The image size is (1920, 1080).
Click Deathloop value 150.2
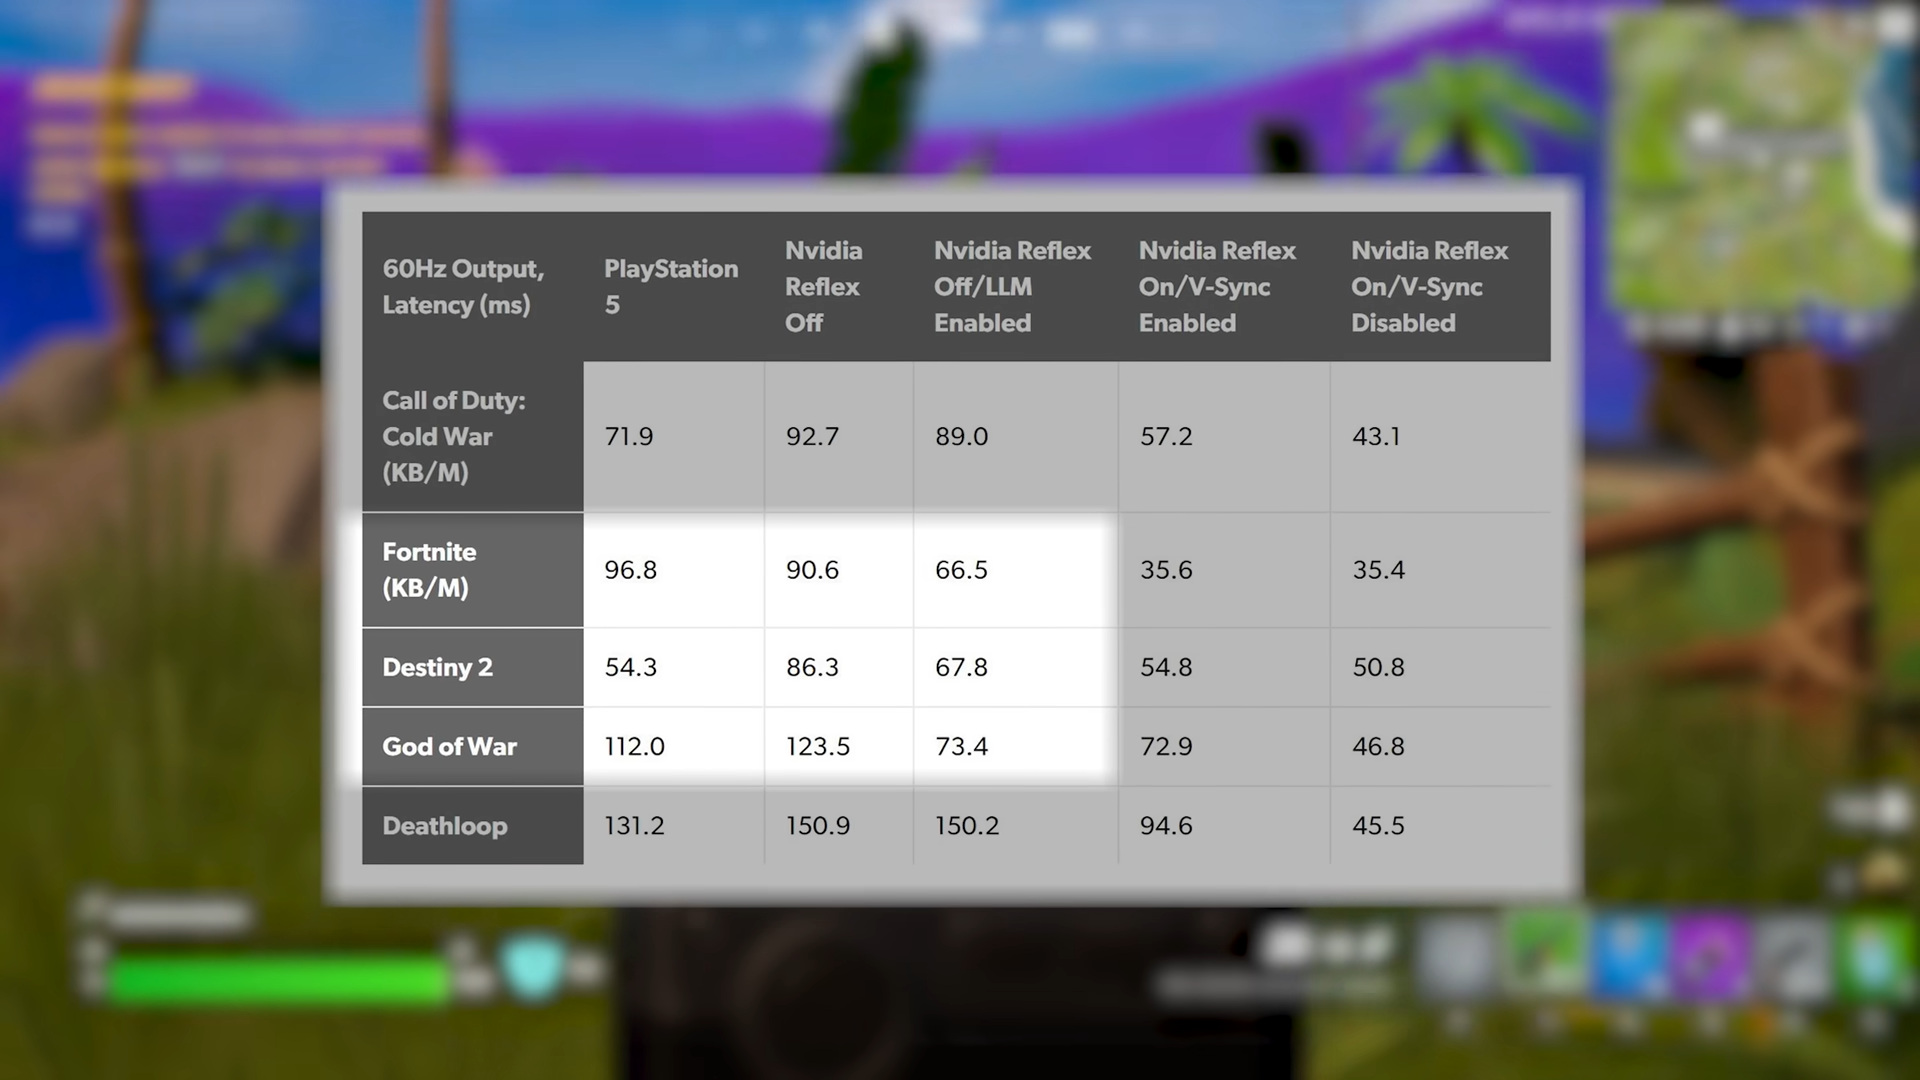click(966, 826)
